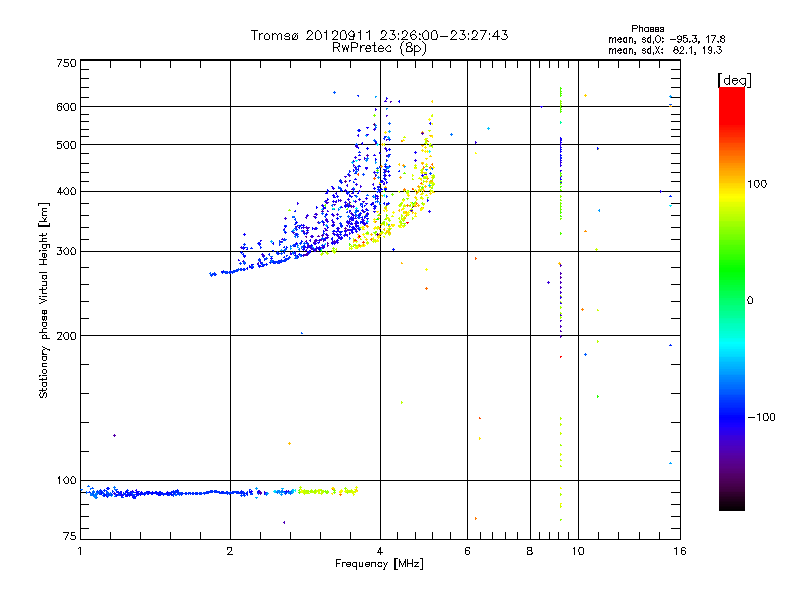Click the x-axis tick label '1'
This screenshot has width=800, height=600.
pyautogui.click(x=80, y=551)
